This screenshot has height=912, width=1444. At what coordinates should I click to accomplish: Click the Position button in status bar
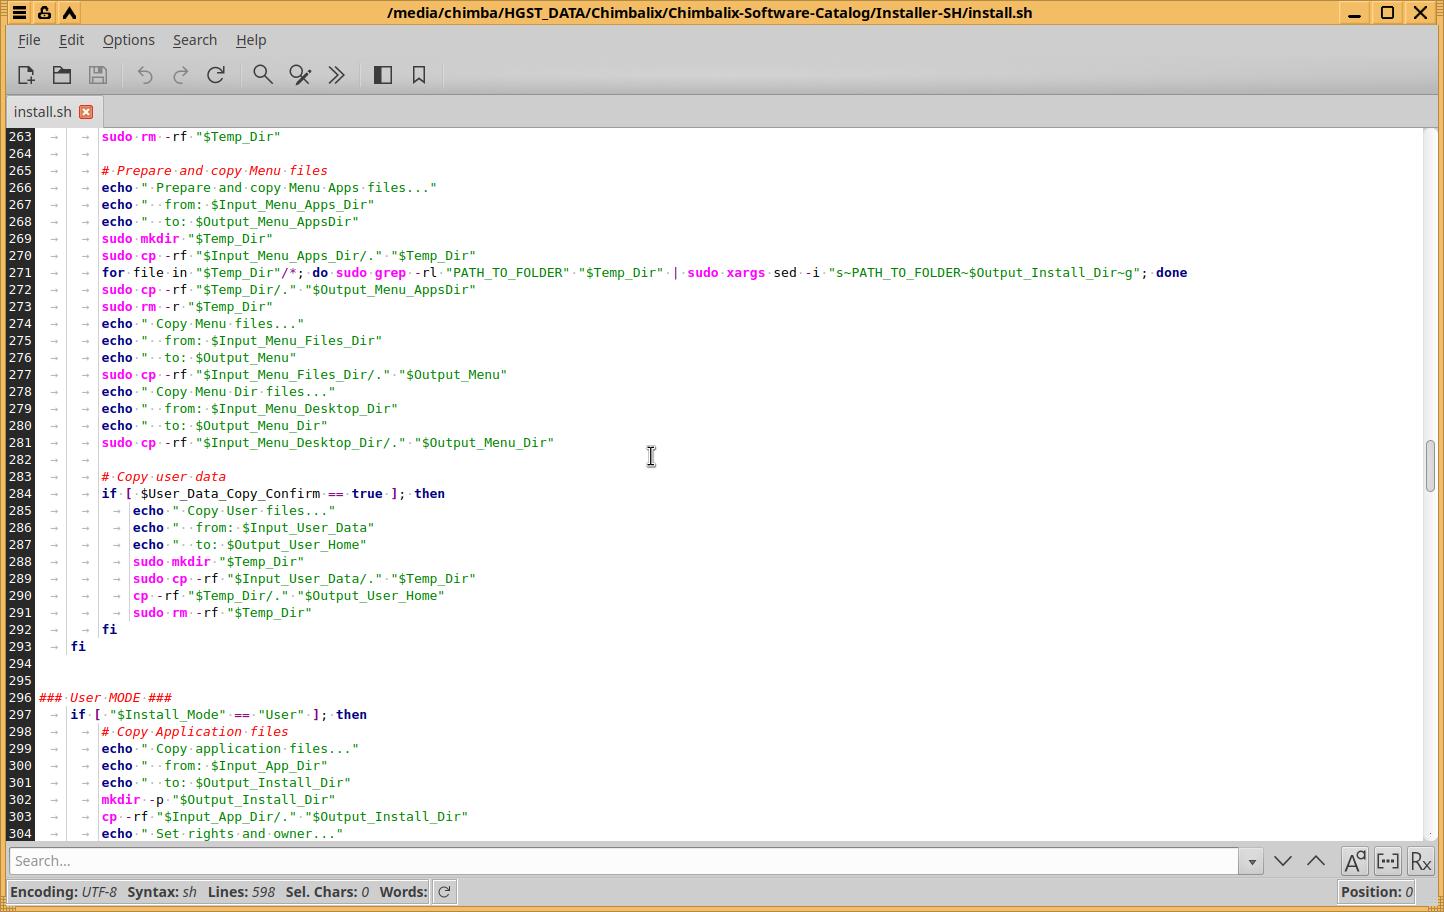[x=1376, y=892]
